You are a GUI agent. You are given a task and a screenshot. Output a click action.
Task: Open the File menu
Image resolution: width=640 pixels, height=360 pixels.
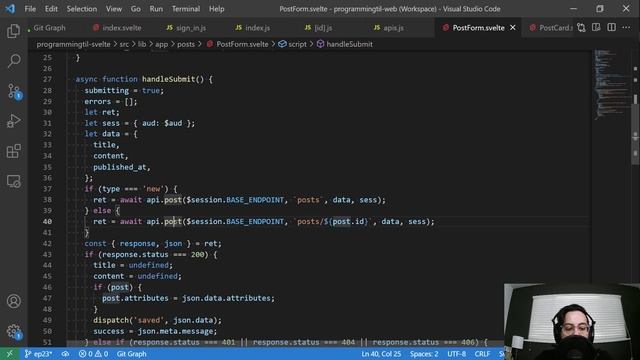point(30,9)
